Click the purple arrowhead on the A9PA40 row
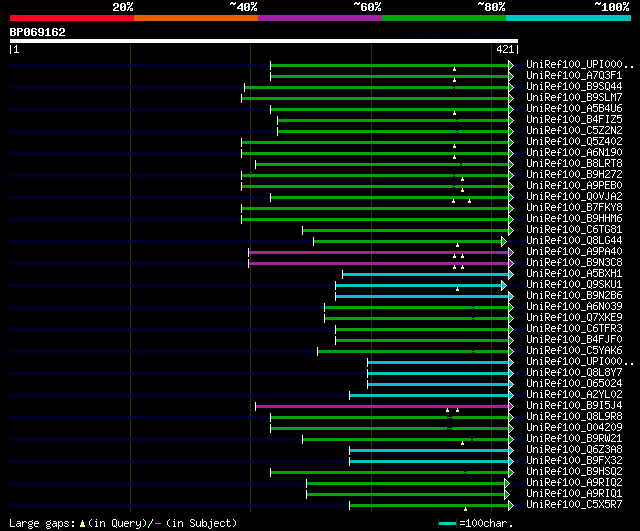The height and width of the screenshot is (531, 640). 511,253
